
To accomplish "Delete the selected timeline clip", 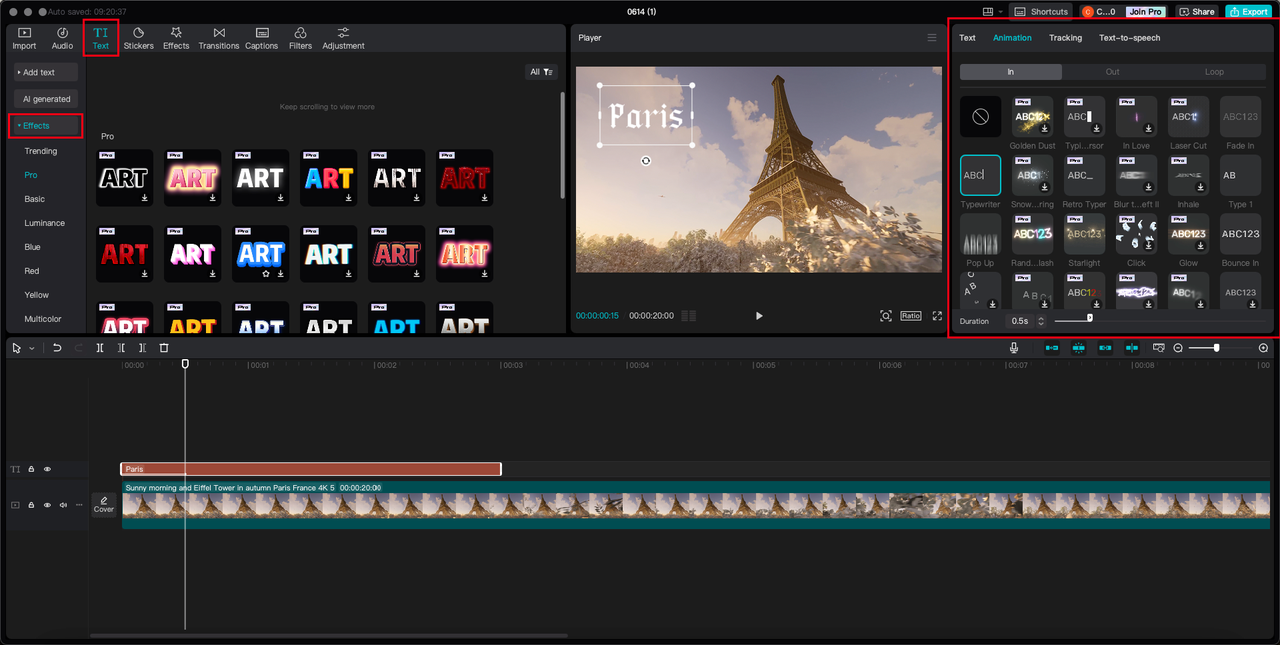I will 164,348.
